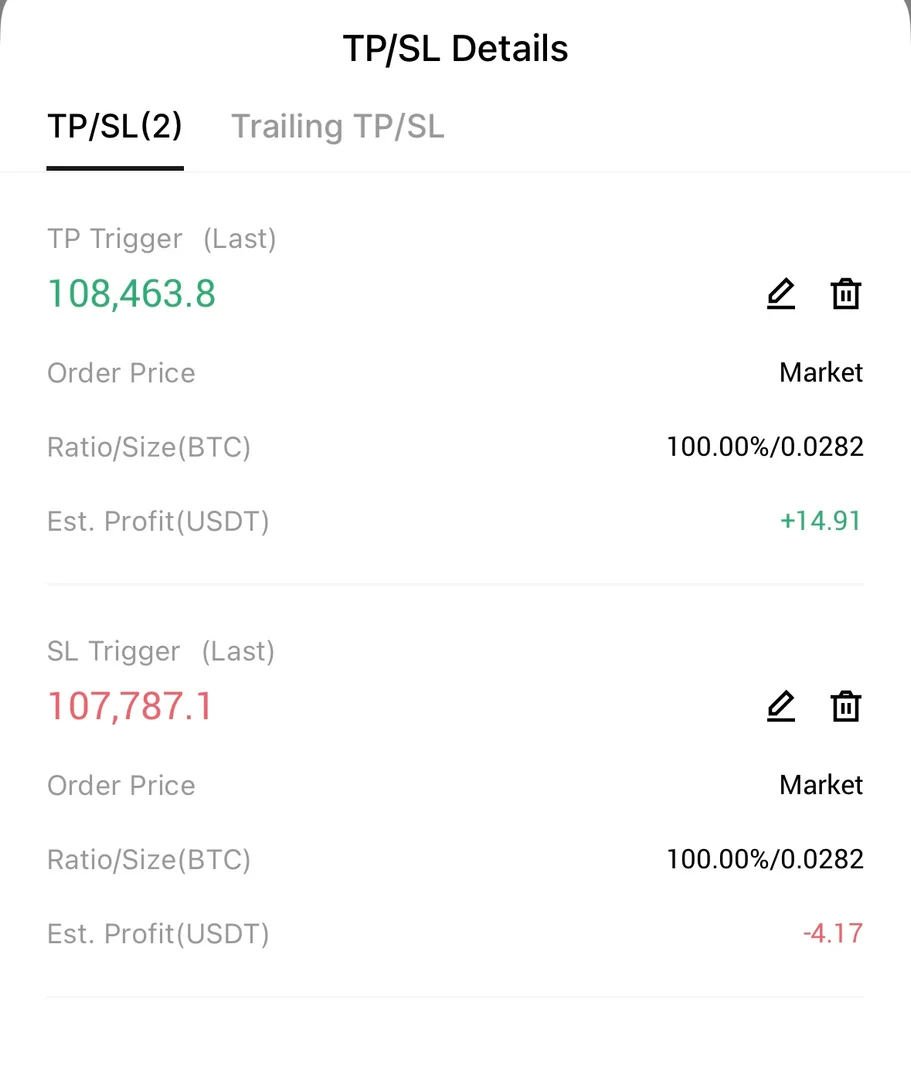The image size is (911, 1080).
Task: Tap the TP trigger price 108,463.8
Action: (132, 294)
